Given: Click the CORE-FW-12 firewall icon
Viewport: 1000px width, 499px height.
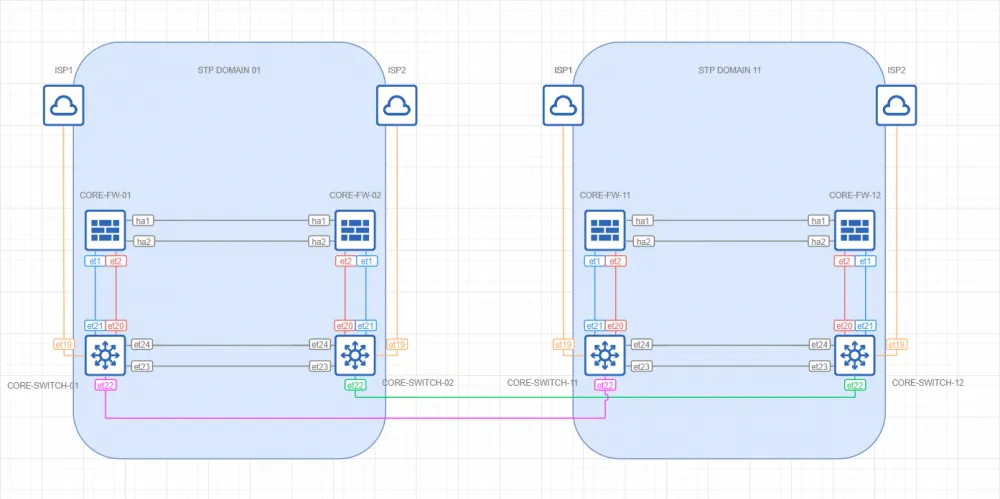Looking at the screenshot, I should tap(855, 230).
